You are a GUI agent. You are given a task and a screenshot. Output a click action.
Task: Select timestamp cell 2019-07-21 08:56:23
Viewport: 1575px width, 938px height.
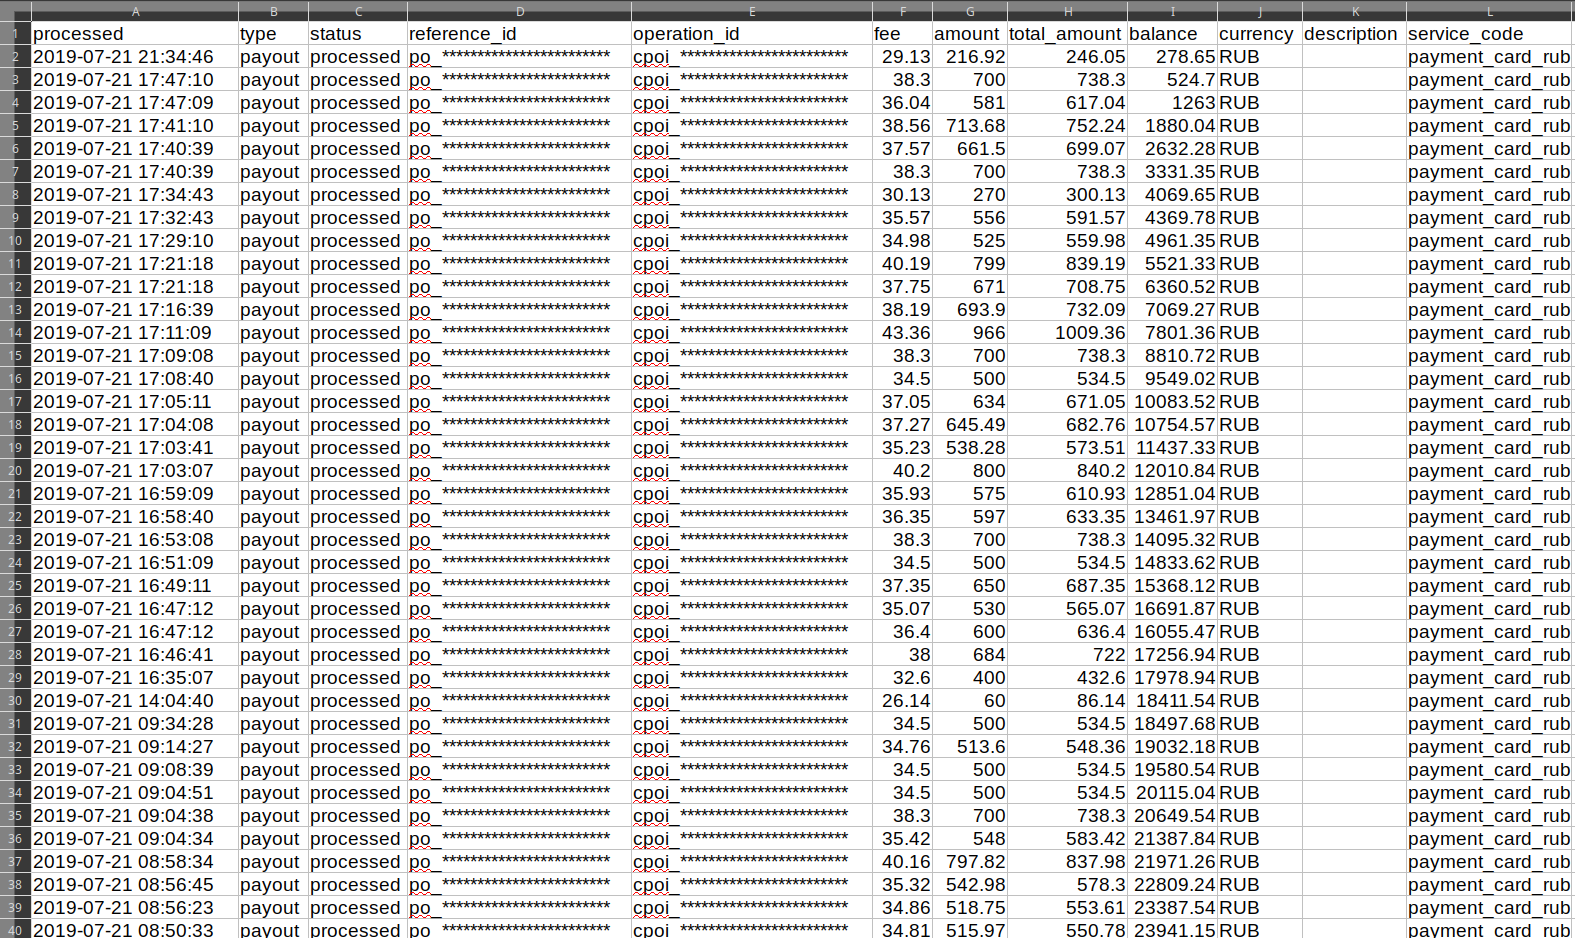tap(135, 908)
